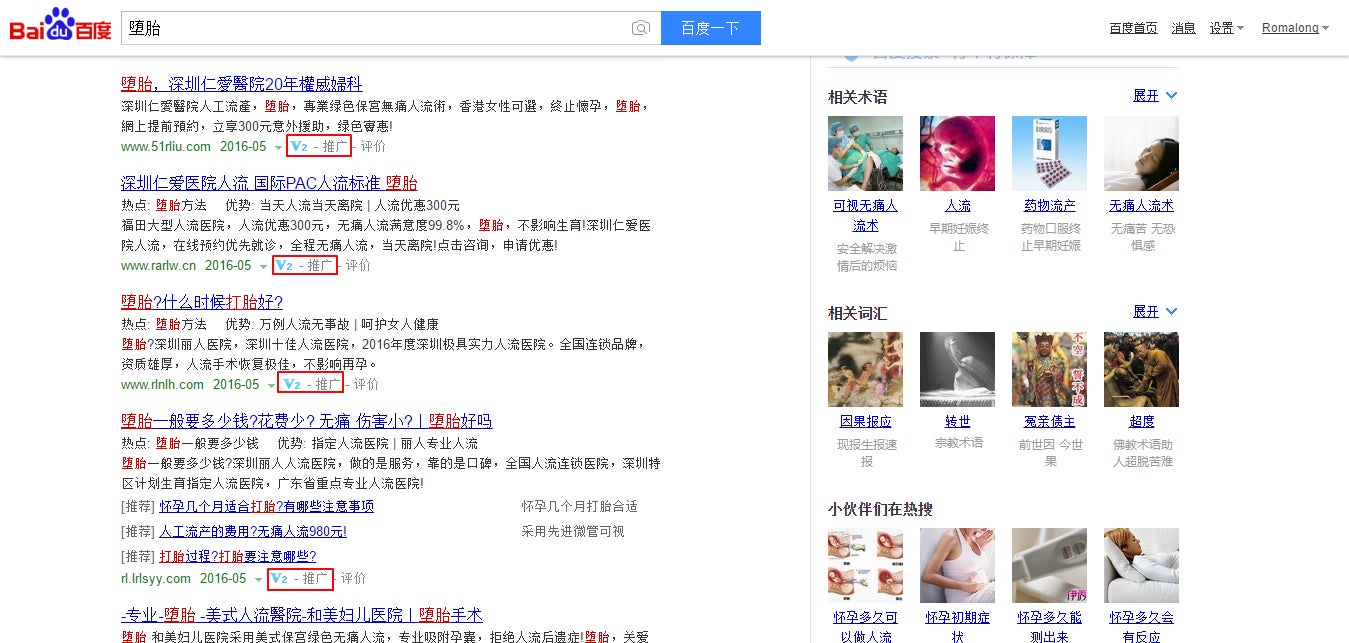Click the 相关术语 heading
1349x643 pixels.
tap(857, 97)
